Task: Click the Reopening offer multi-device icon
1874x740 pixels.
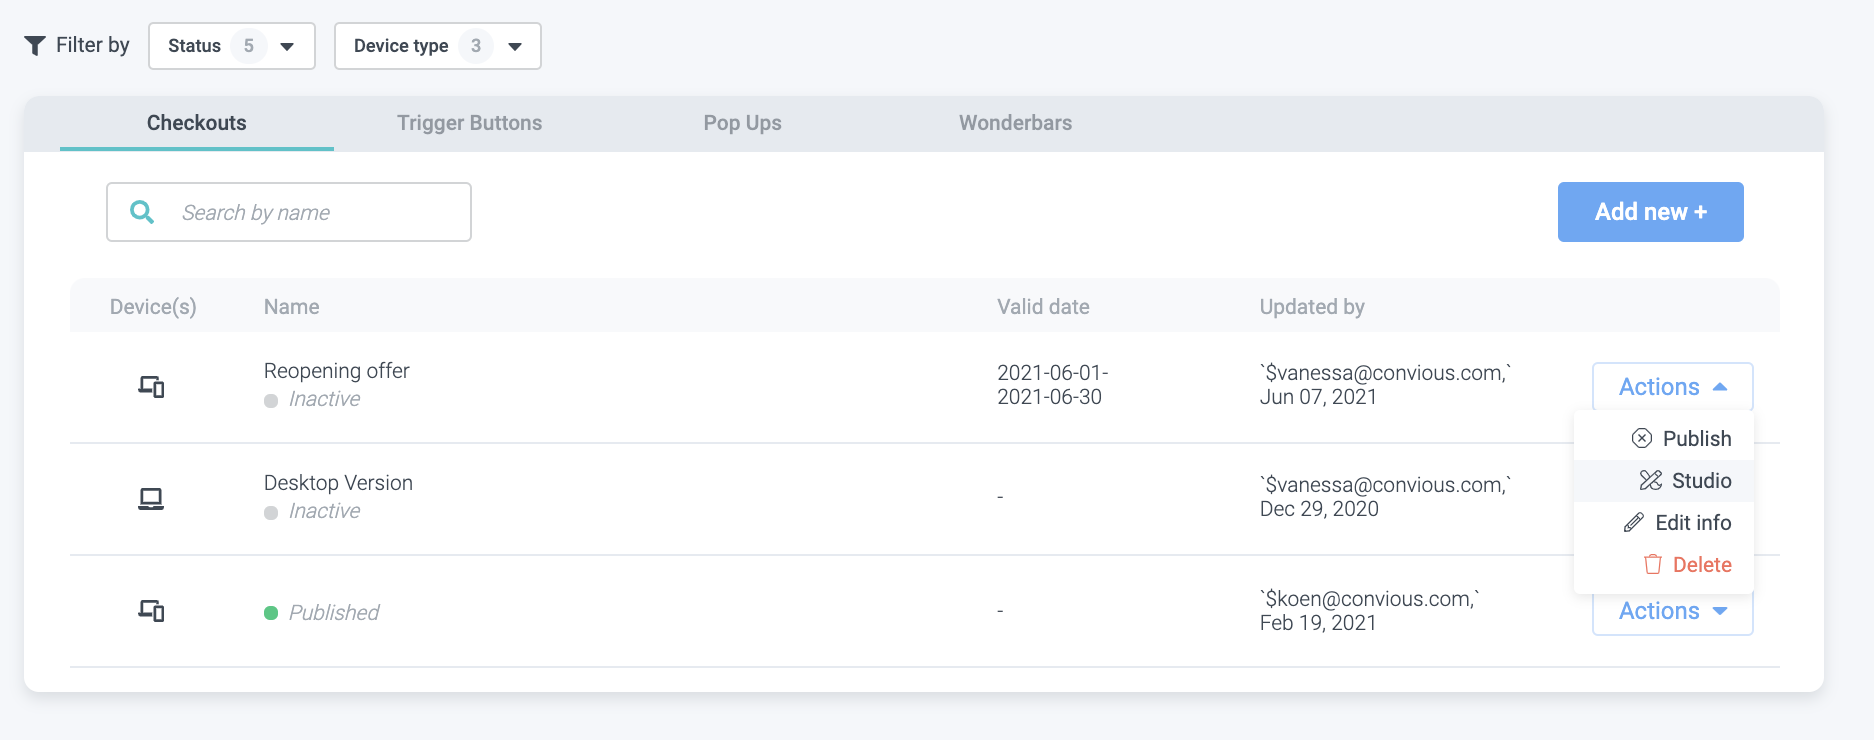Action: click(151, 387)
